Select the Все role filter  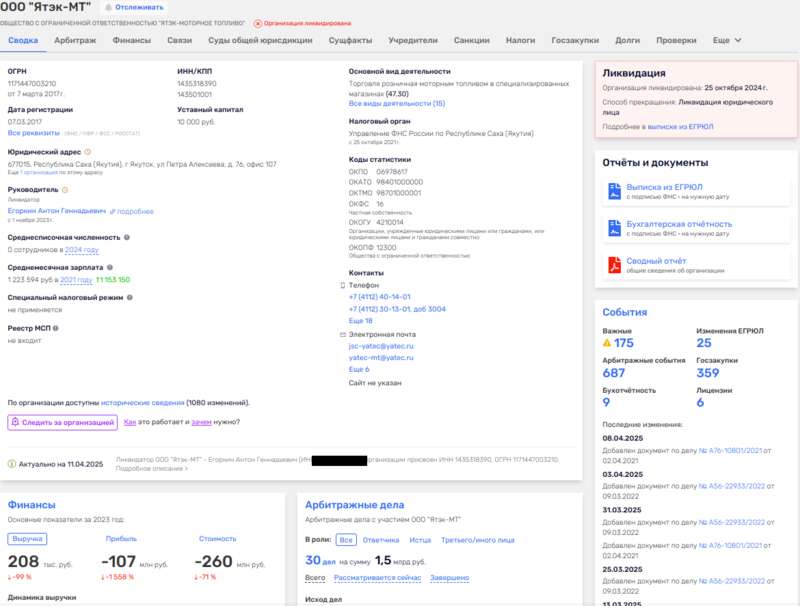tap(346, 540)
